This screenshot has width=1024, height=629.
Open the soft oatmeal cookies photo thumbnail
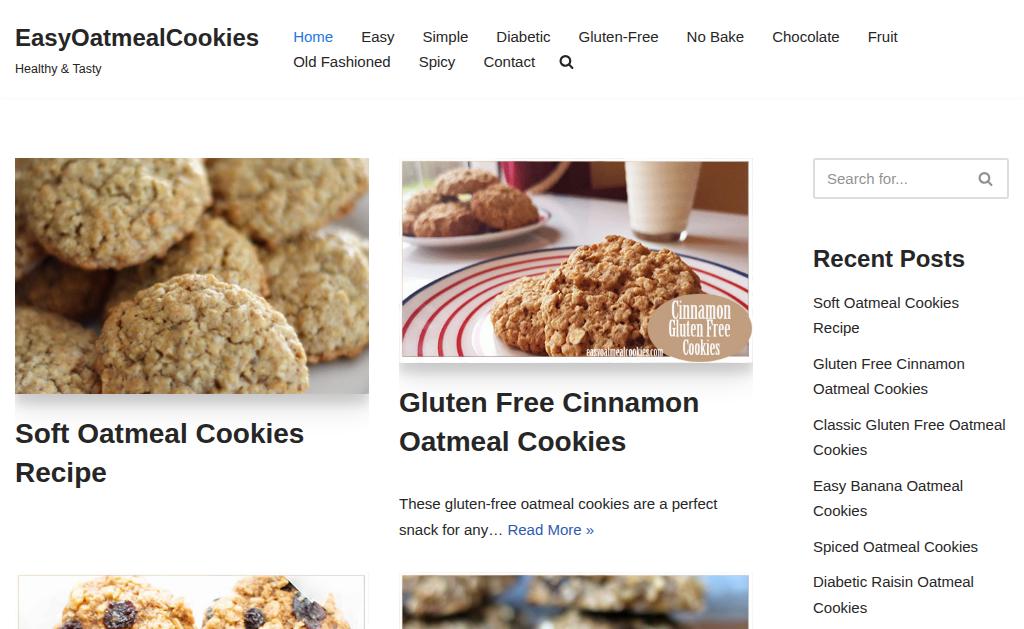191,276
